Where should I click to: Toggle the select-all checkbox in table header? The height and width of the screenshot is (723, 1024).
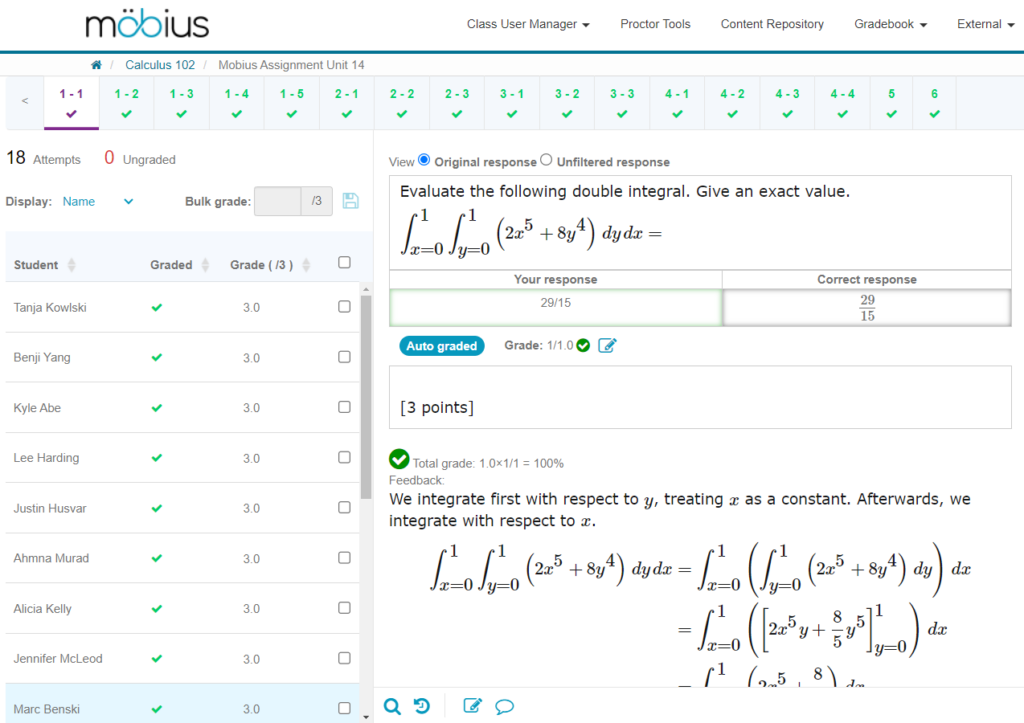[x=344, y=263]
